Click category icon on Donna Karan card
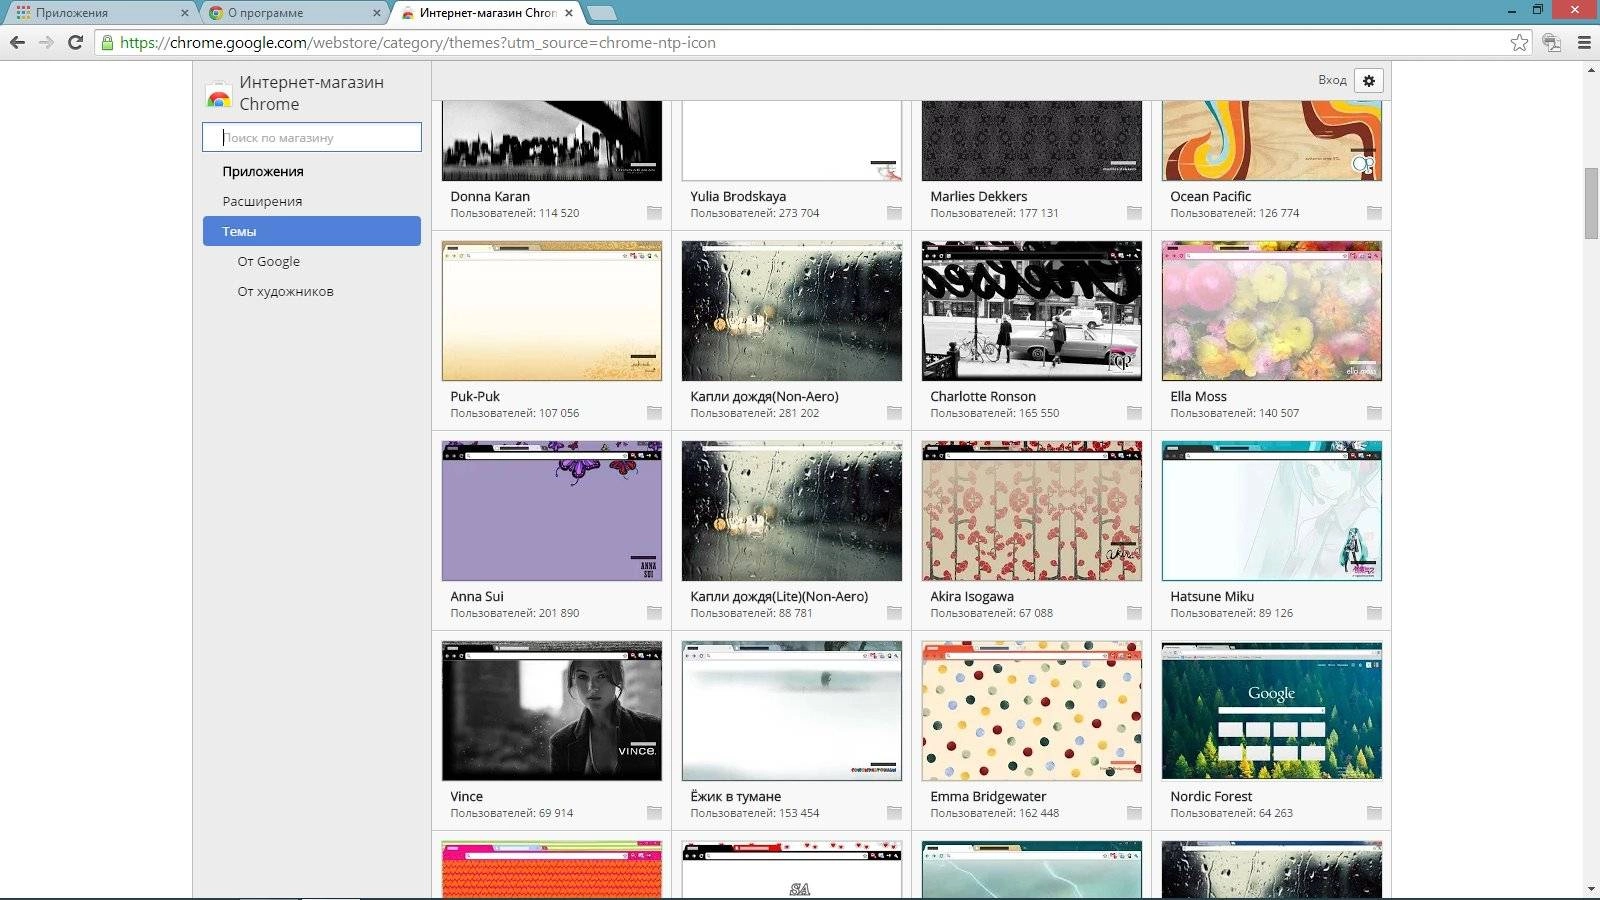Image resolution: width=1600 pixels, height=900 pixels. pyautogui.click(x=654, y=213)
